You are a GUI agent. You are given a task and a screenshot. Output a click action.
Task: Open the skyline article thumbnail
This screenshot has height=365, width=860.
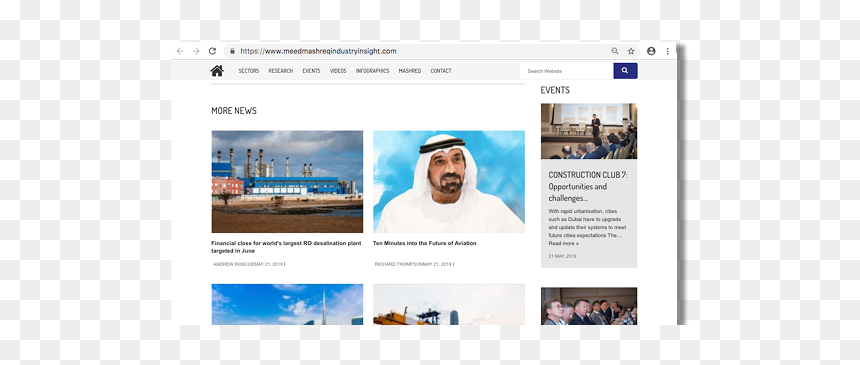(287, 304)
